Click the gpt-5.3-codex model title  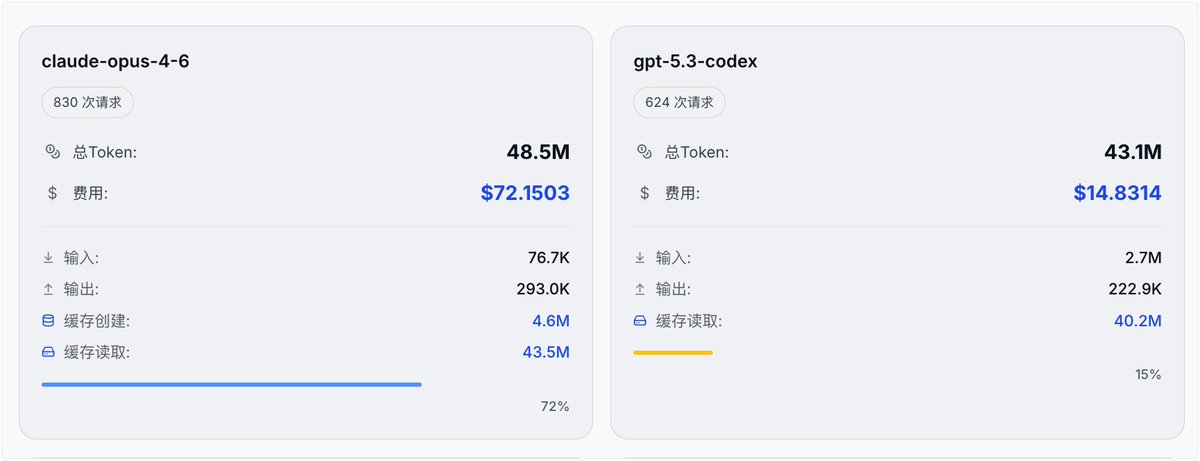coord(695,61)
